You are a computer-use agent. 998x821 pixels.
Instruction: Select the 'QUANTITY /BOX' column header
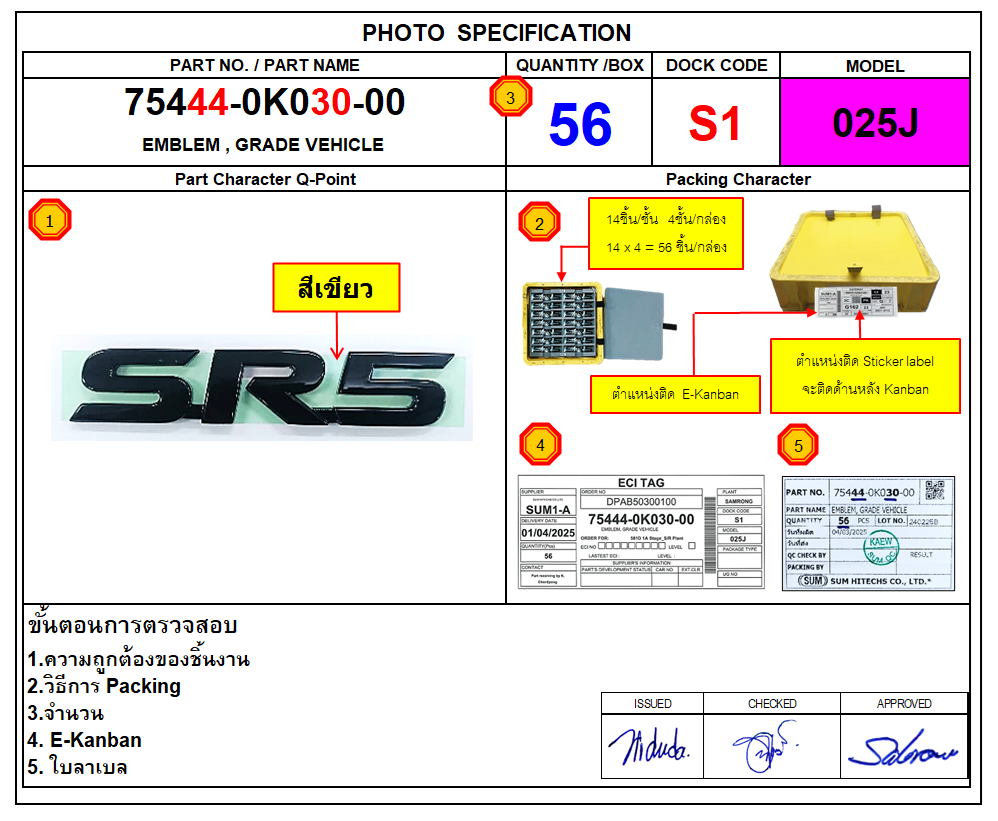click(x=580, y=65)
